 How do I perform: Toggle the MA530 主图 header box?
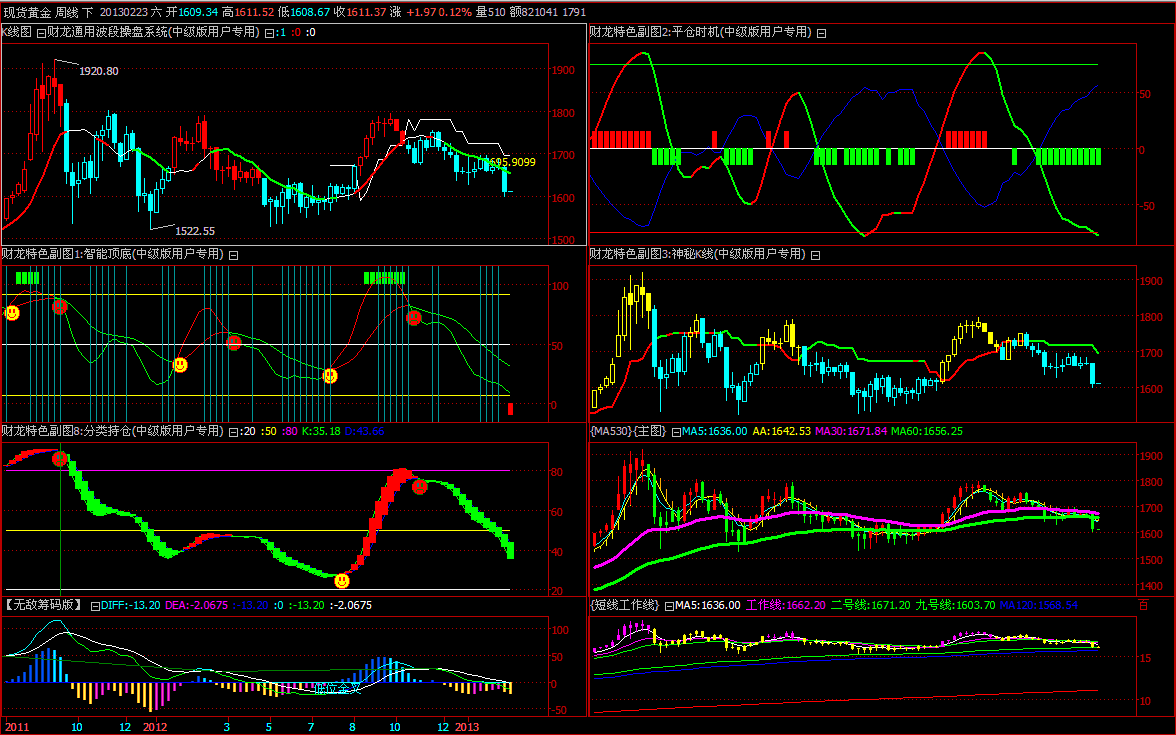point(676,432)
